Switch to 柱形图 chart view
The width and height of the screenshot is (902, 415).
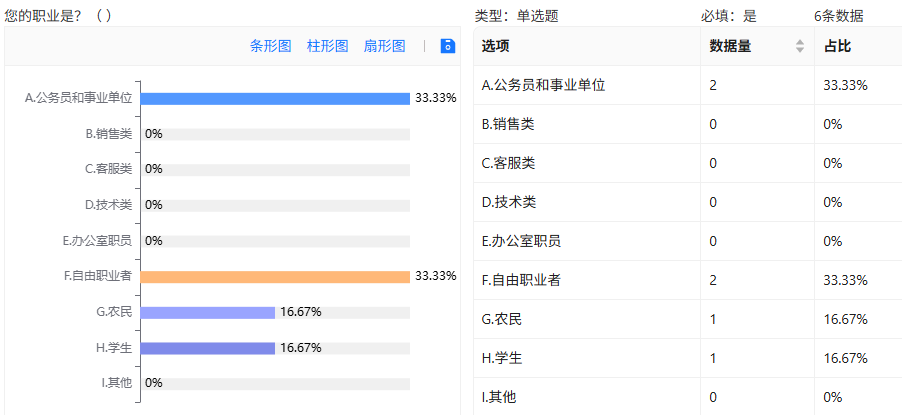pyautogui.click(x=327, y=46)
